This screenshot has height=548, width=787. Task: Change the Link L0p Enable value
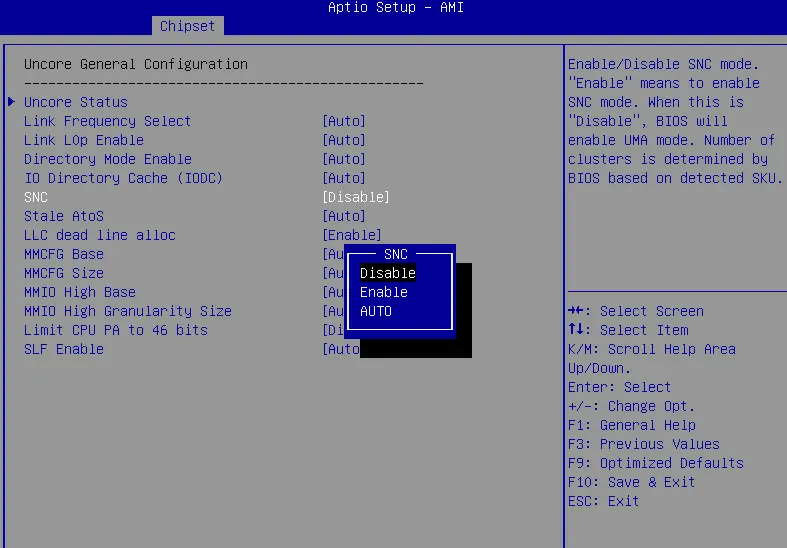click(x=344, y=140)
